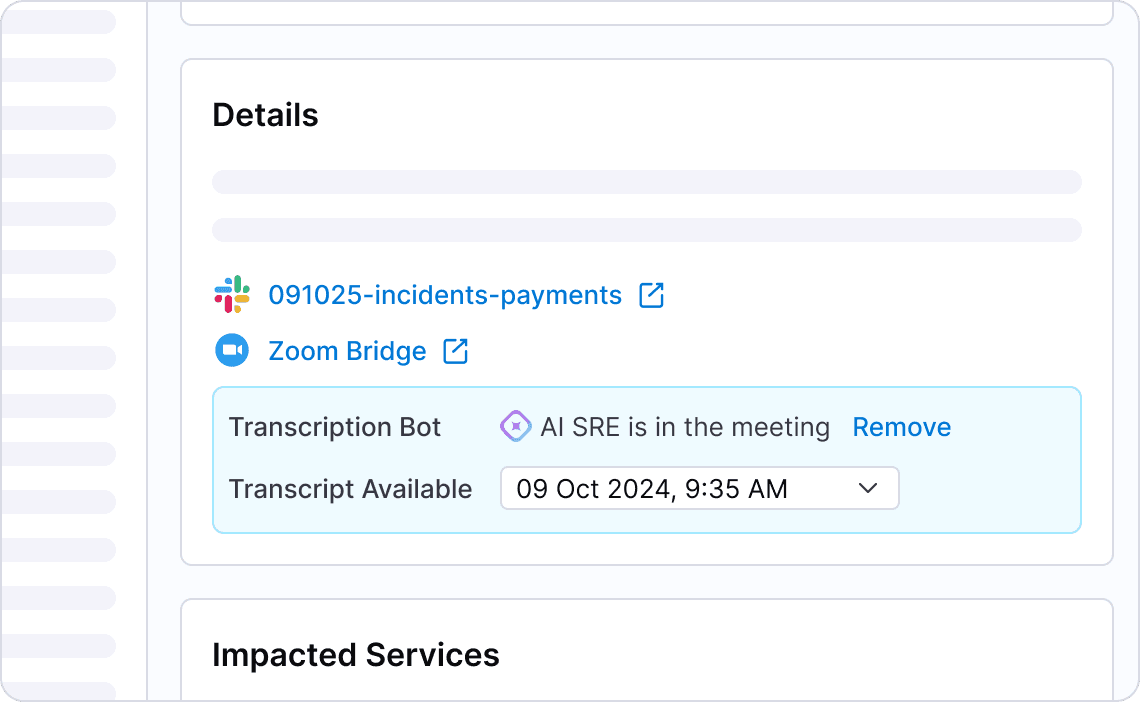
Task: Click the Zoom camera icon
Action: [x=232, y=351]
